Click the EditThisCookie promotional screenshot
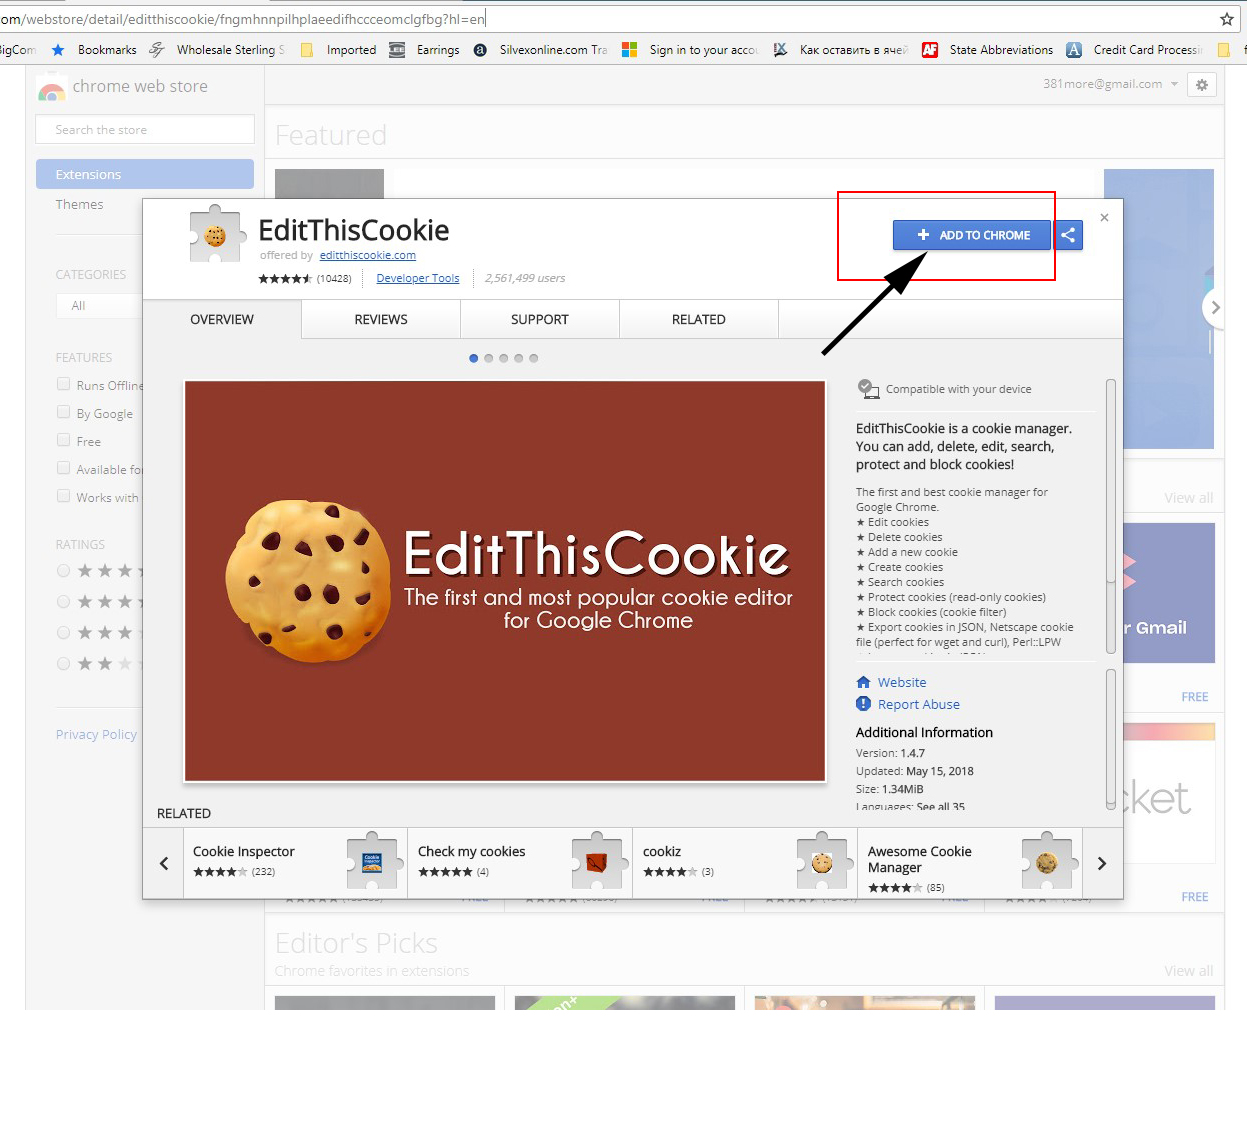1247x1131 pixels. click(505, 581)
